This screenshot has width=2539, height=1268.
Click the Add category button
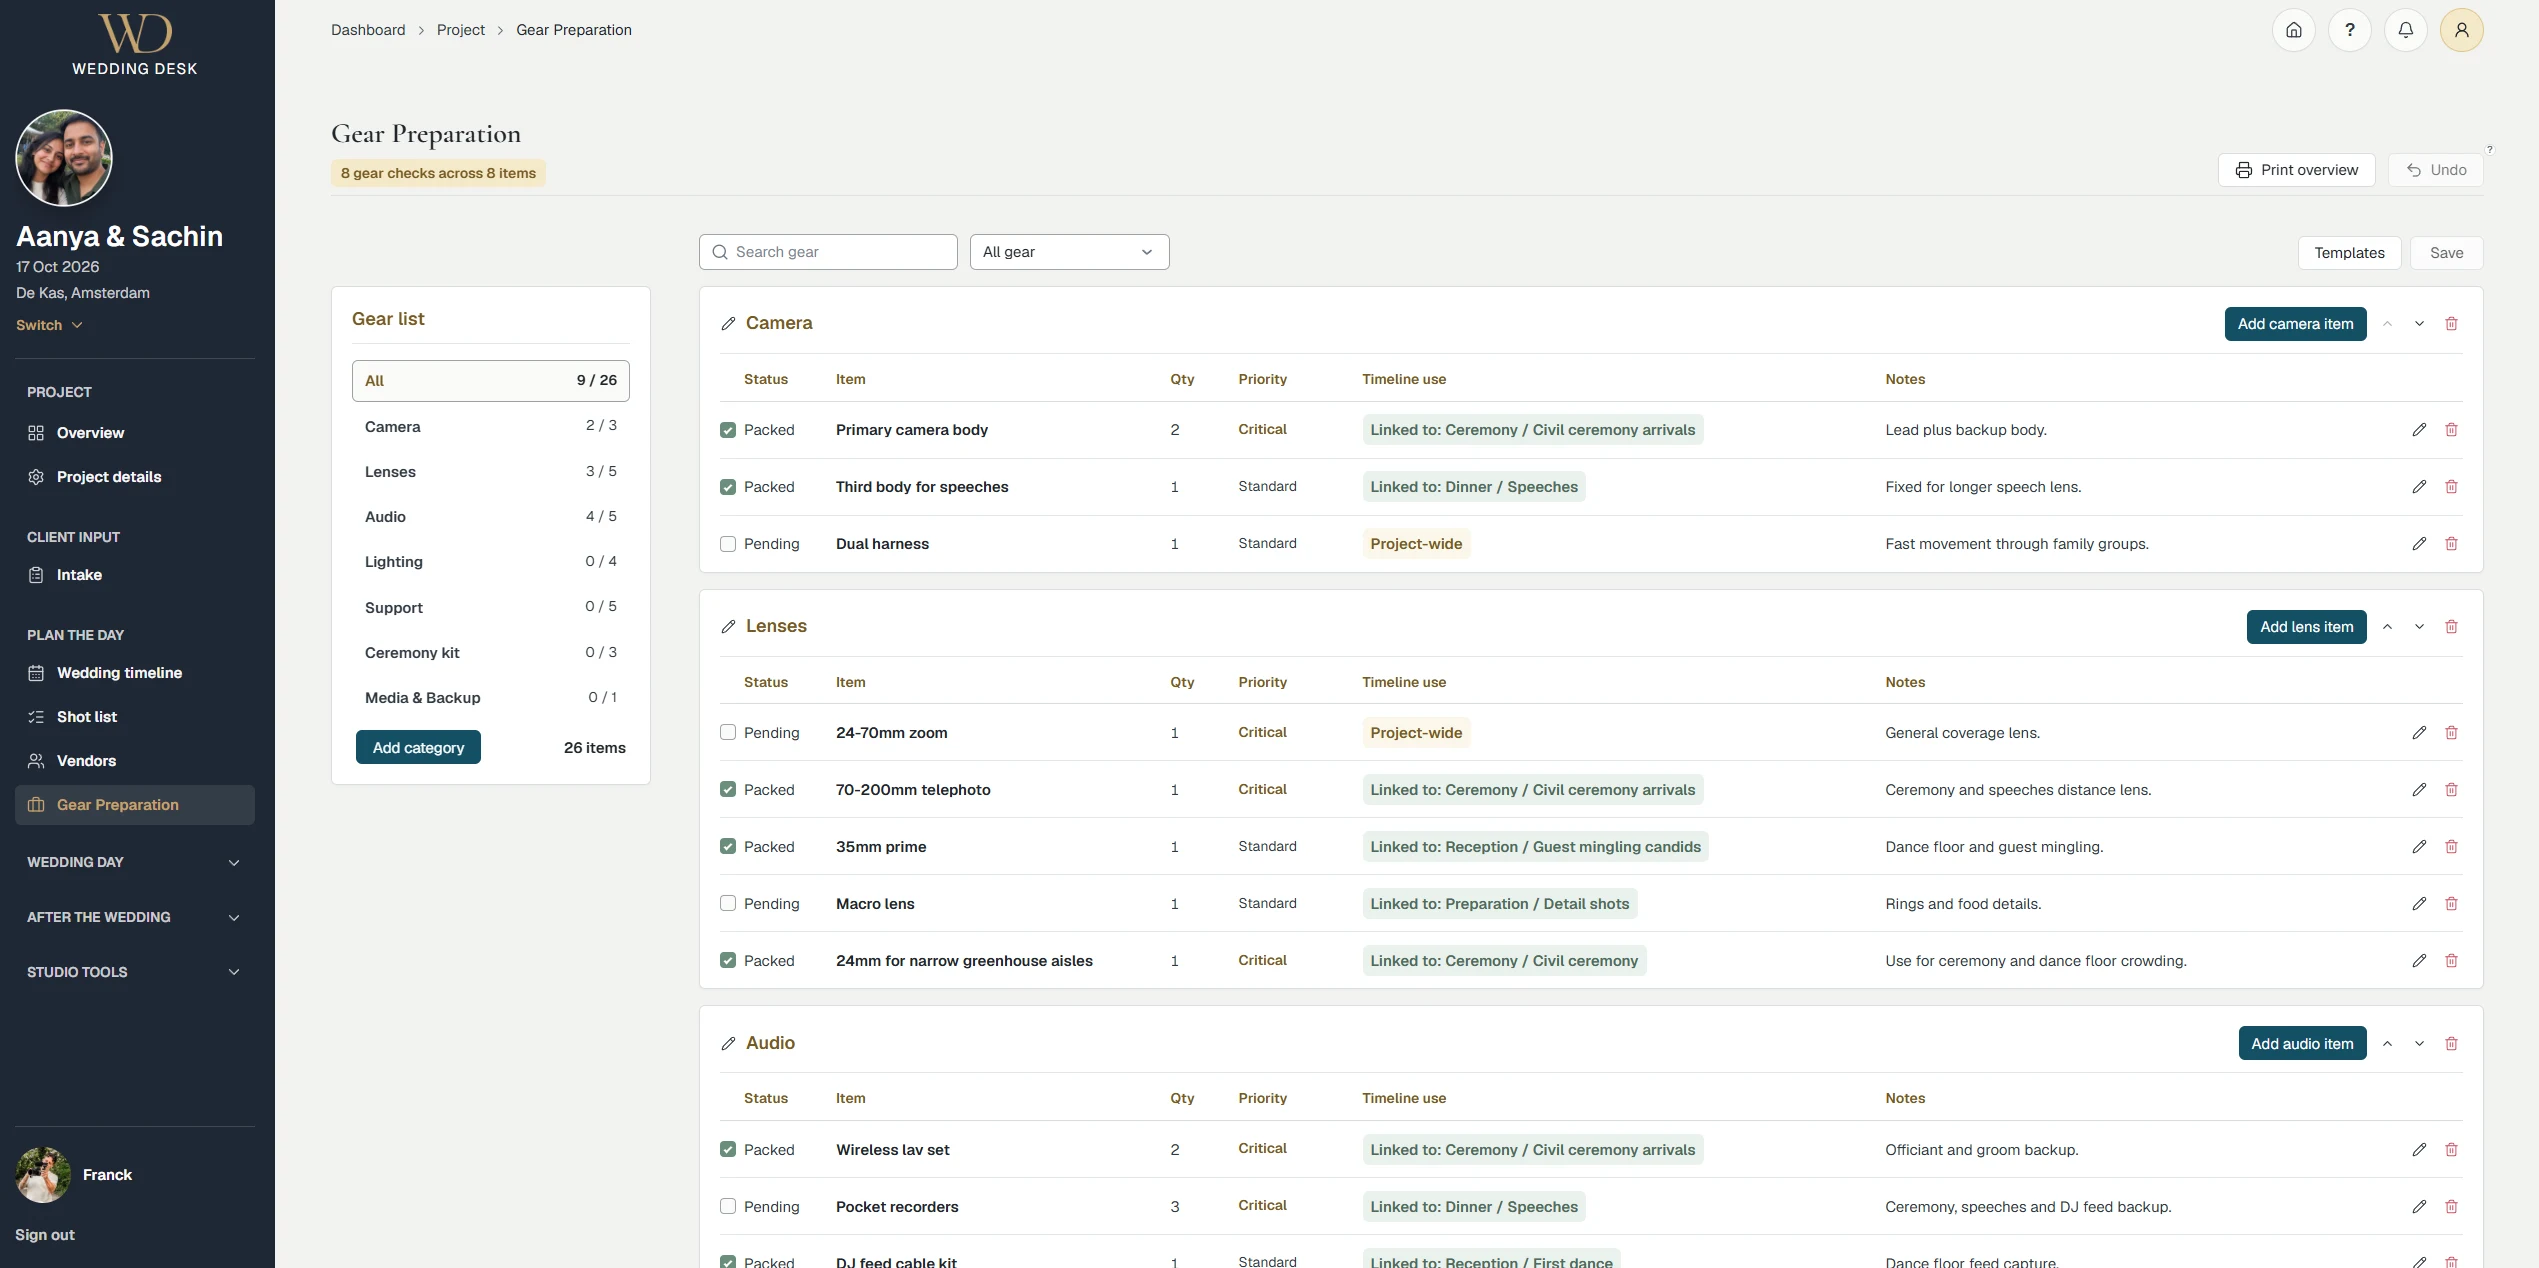click(x=418, y=748)
